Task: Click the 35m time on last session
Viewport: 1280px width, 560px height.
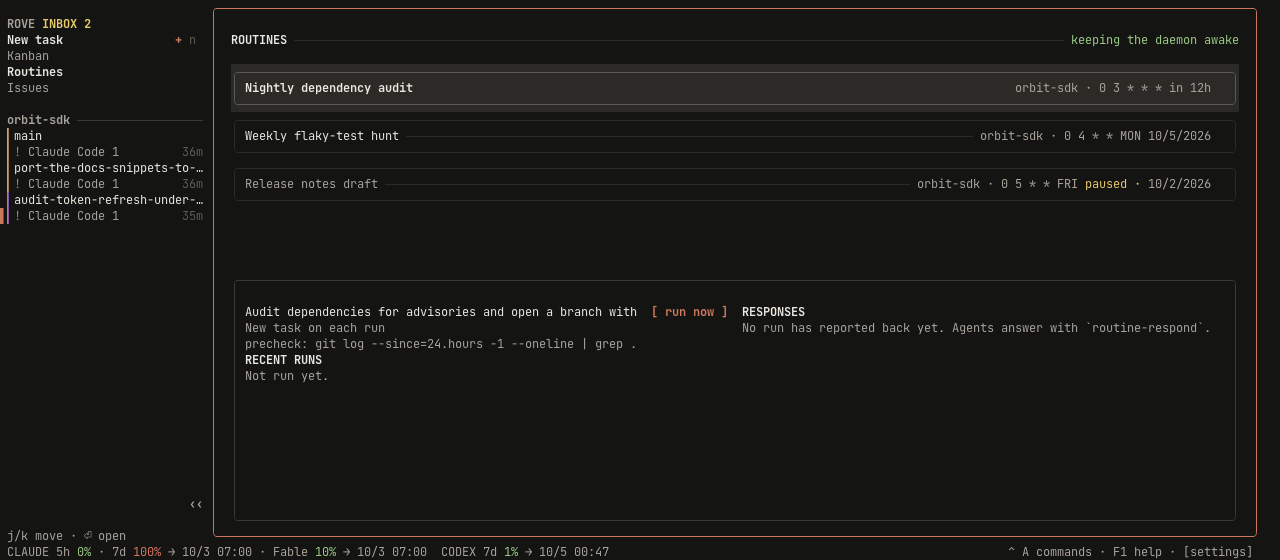Action: tap(192, 216)
